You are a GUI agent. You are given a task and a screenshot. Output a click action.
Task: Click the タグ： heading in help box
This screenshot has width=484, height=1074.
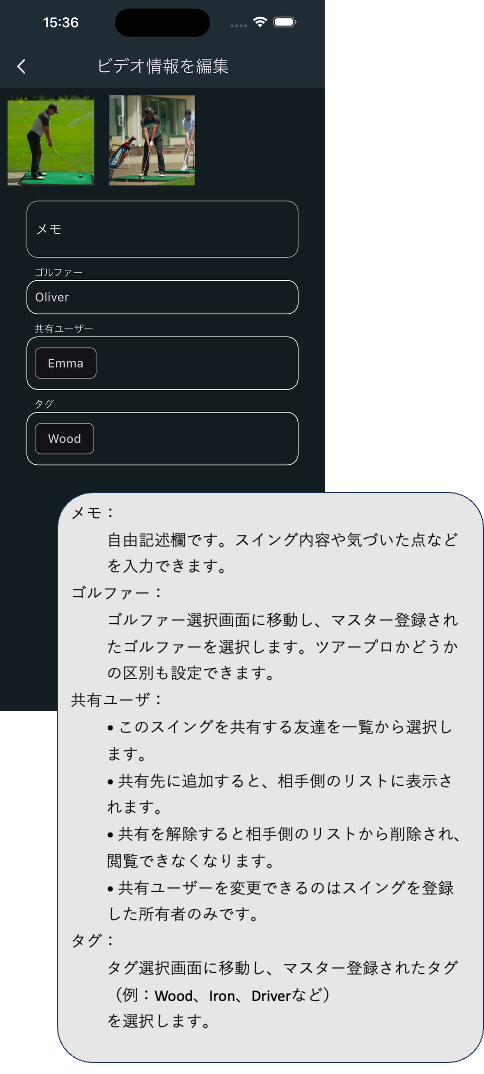tap(94, 940)
